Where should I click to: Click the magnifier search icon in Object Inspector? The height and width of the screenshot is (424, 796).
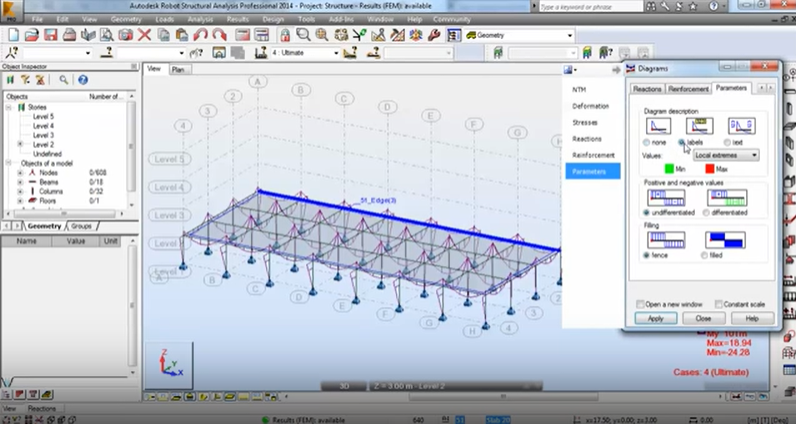click(63, 79)
